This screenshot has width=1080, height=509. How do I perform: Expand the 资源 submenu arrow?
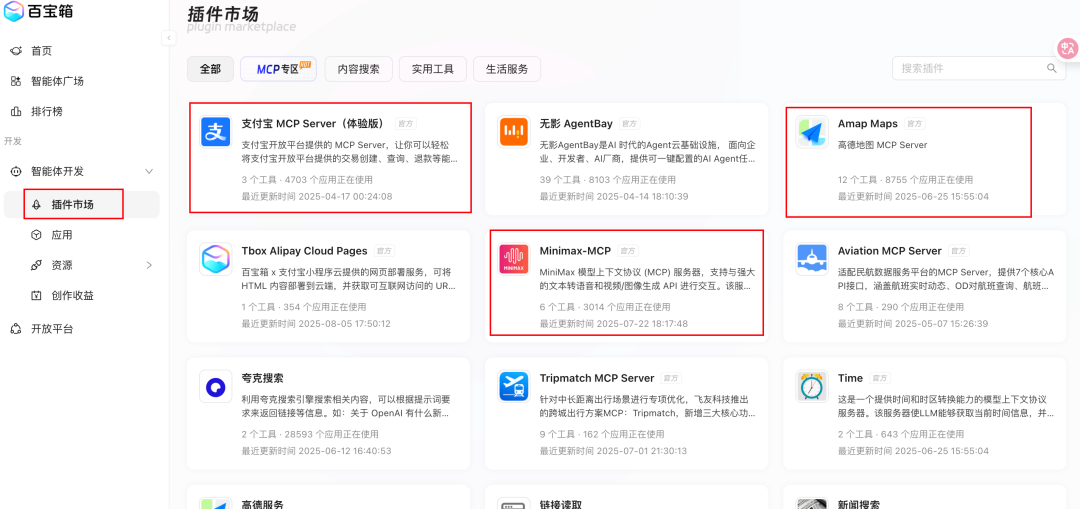pyautogui.click(x=149, y=265)
